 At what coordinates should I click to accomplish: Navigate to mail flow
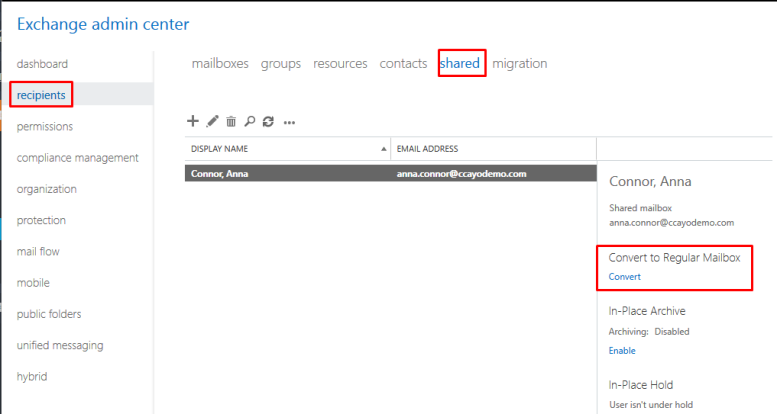click(x=38, y=251)
